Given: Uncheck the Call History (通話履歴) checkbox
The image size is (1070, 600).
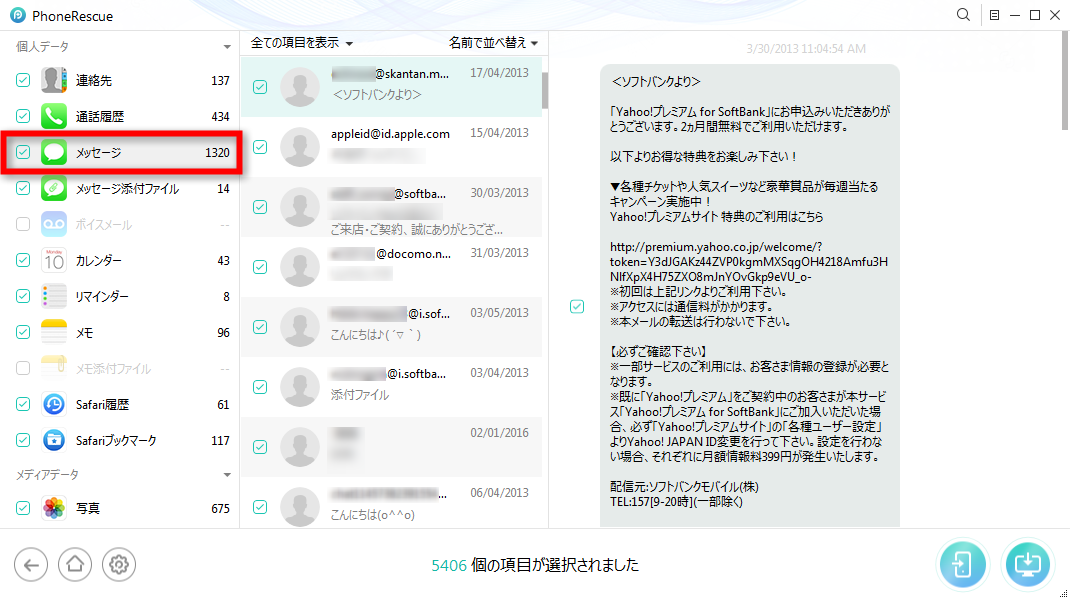Looking at the screenshot, I should [x=23, y=116].
